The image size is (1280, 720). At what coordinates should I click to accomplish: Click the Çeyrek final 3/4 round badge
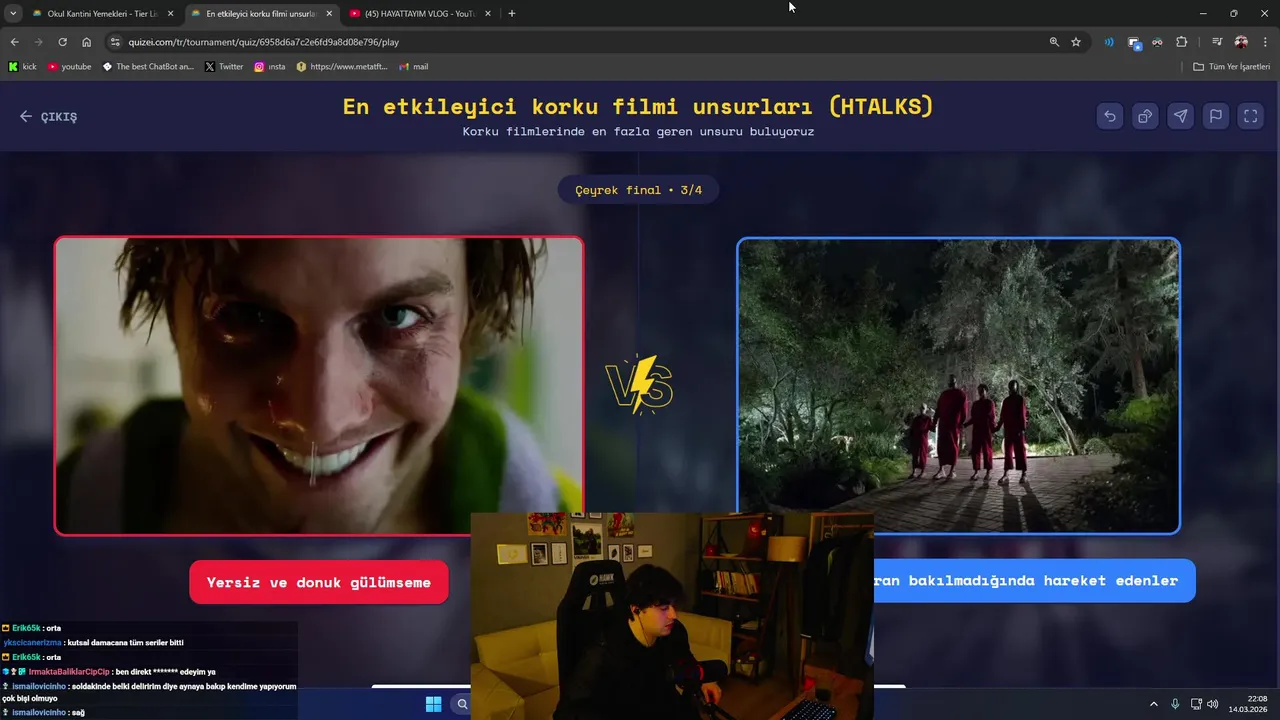638,190
